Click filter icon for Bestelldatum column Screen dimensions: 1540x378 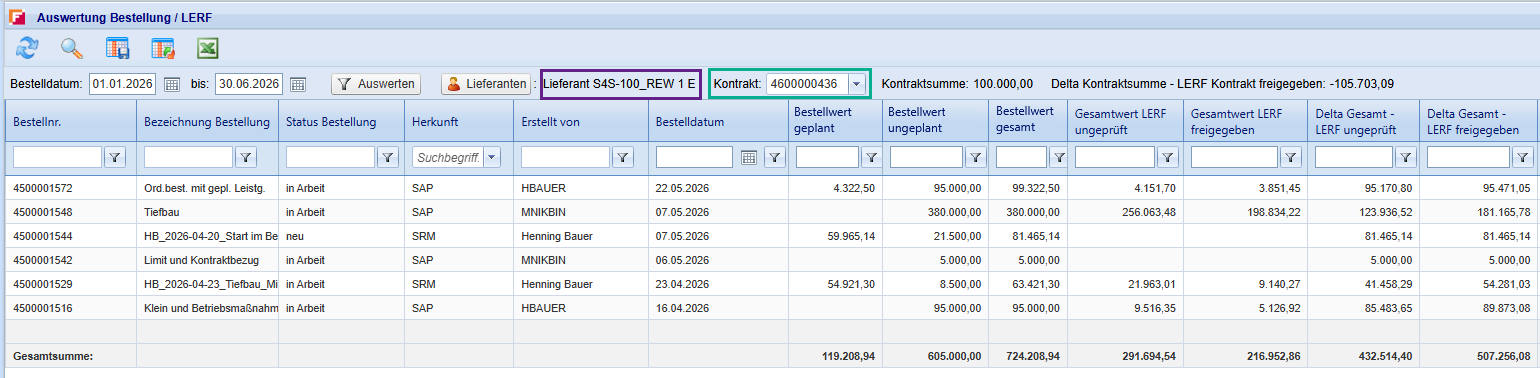pyautogui.click(x=774, y=157)
